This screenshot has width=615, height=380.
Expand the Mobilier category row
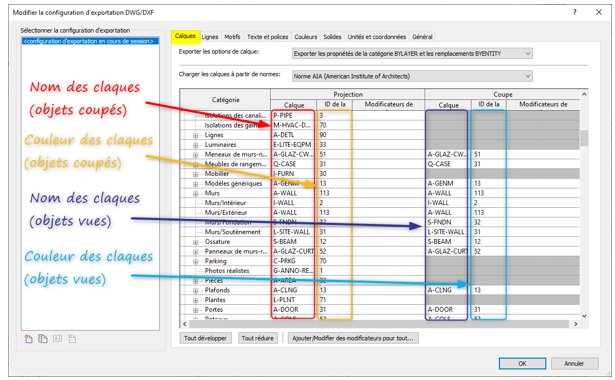[x=195, y=174]
